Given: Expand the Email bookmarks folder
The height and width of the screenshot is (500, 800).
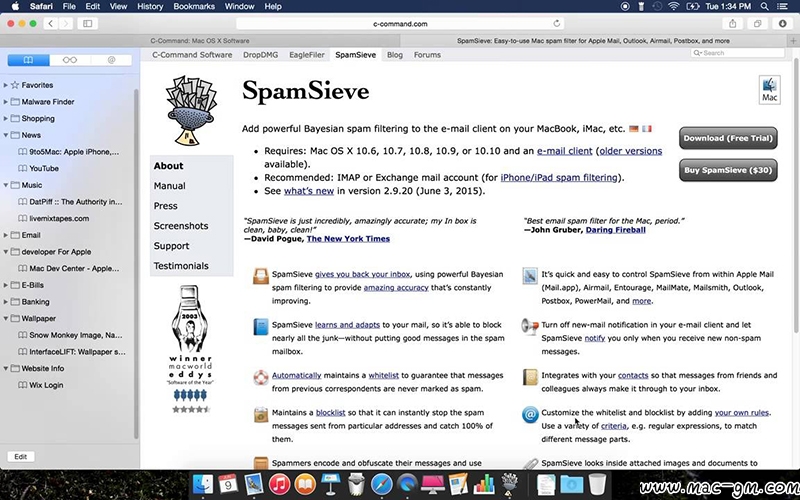Looking at the screenshot, I should point(6,235).
